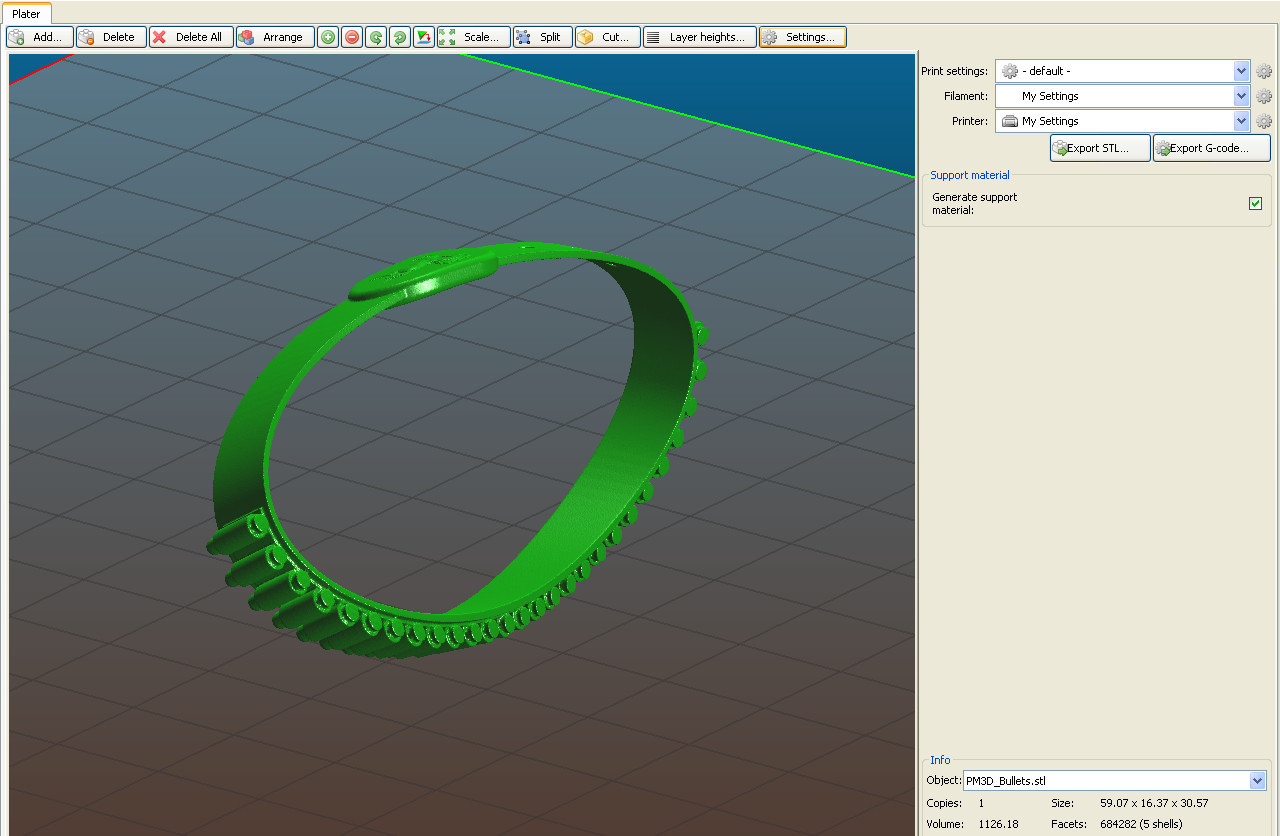This screenshot has height=836, width=1280.
Task: Expand the Print settings preset dropdown
Action: coord(1242,71)
